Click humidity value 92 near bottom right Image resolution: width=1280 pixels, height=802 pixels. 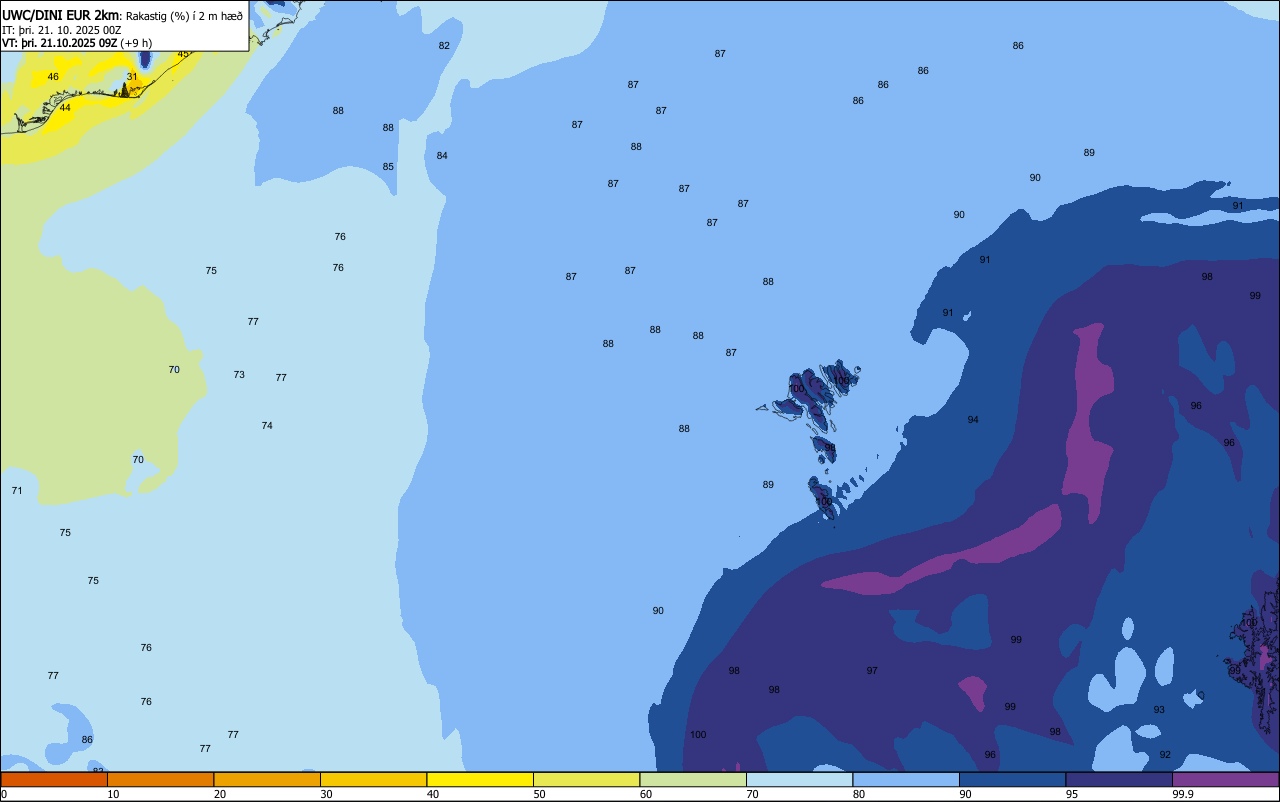[1165, 755]
